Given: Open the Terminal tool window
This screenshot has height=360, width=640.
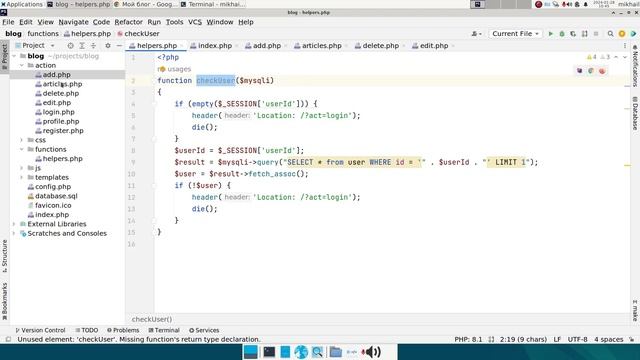Looking at the screenshot, I should [164, 330].
